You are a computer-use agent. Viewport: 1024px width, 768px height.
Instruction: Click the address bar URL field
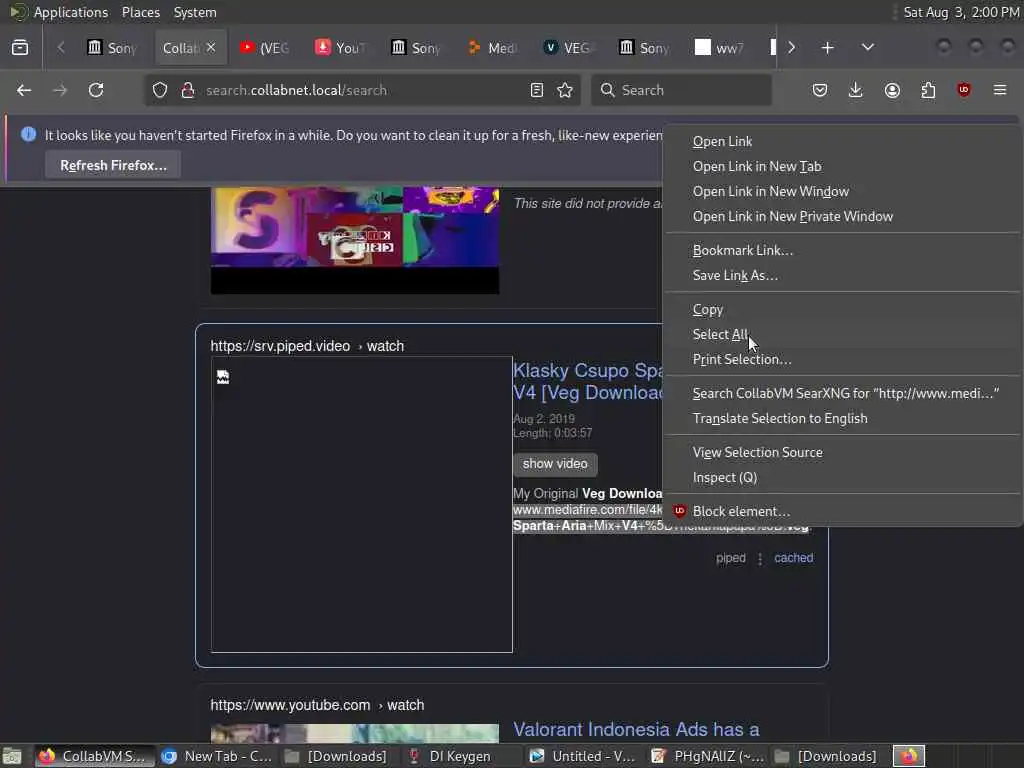[362, 90]
